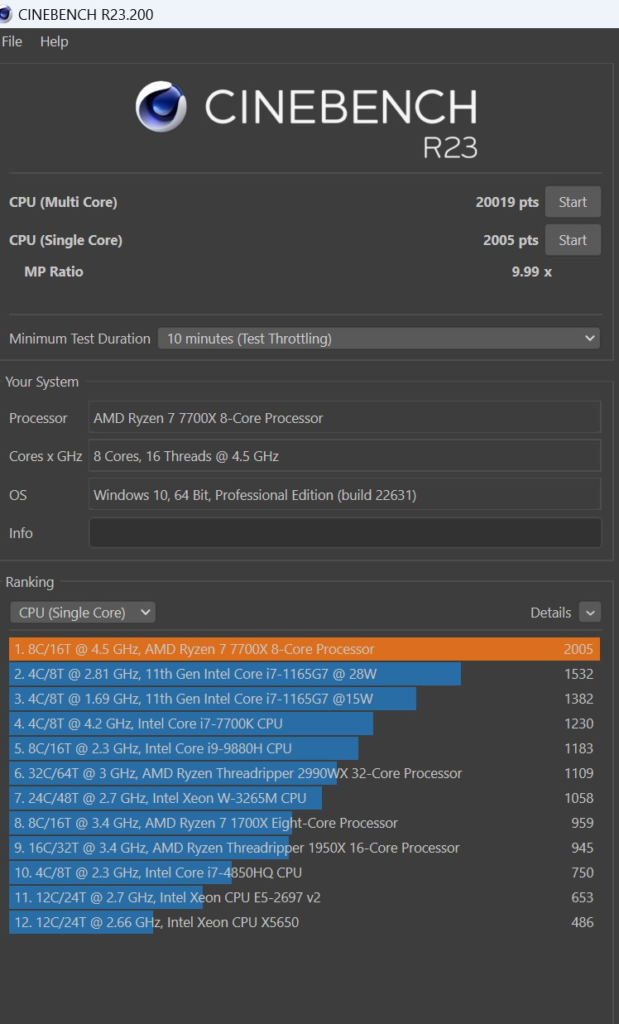Image resolution: width=619 pixels, height=1024 pixels.
Task: Click the Cores x GHz field
Action: (x=345, y=456)
